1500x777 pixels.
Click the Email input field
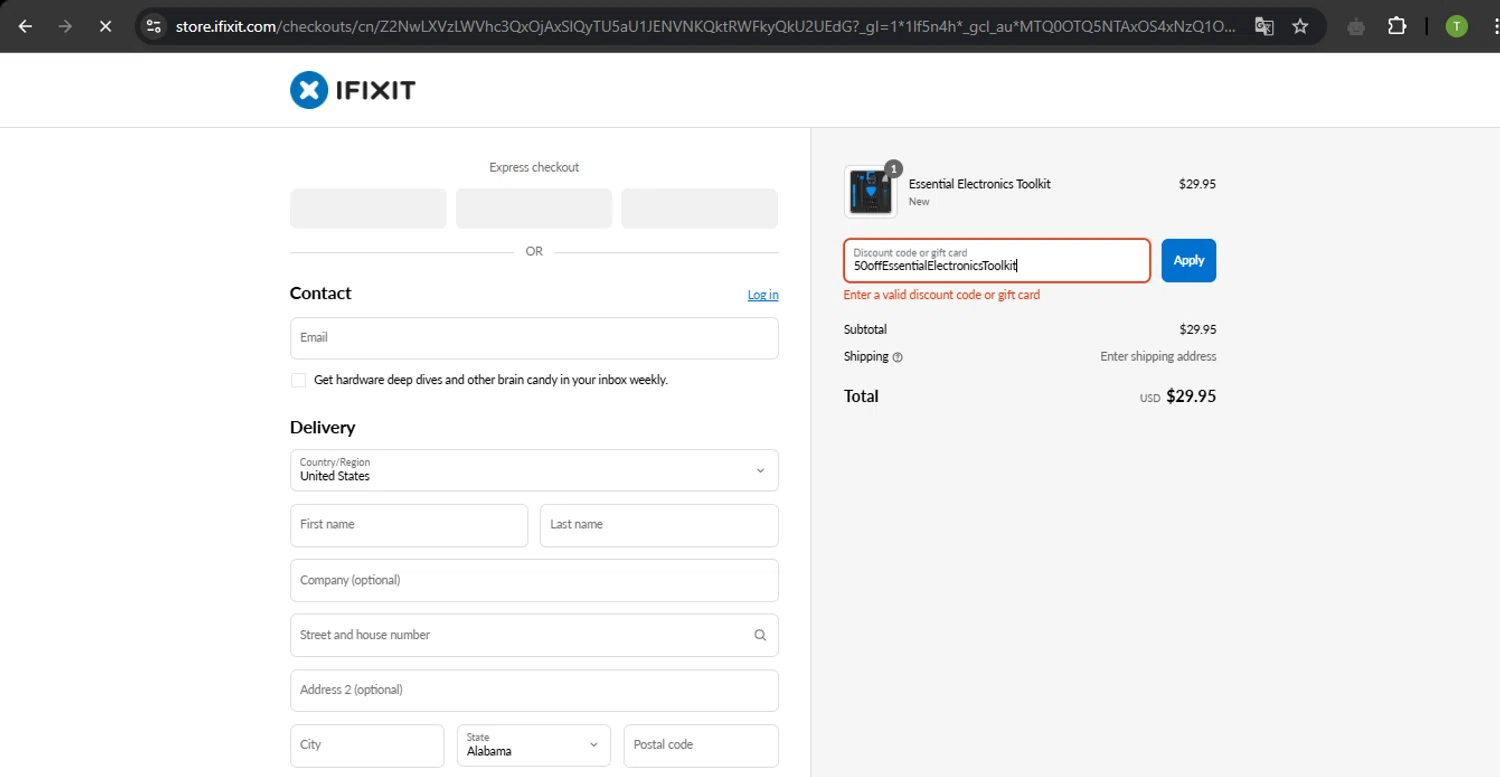[534, 338]
